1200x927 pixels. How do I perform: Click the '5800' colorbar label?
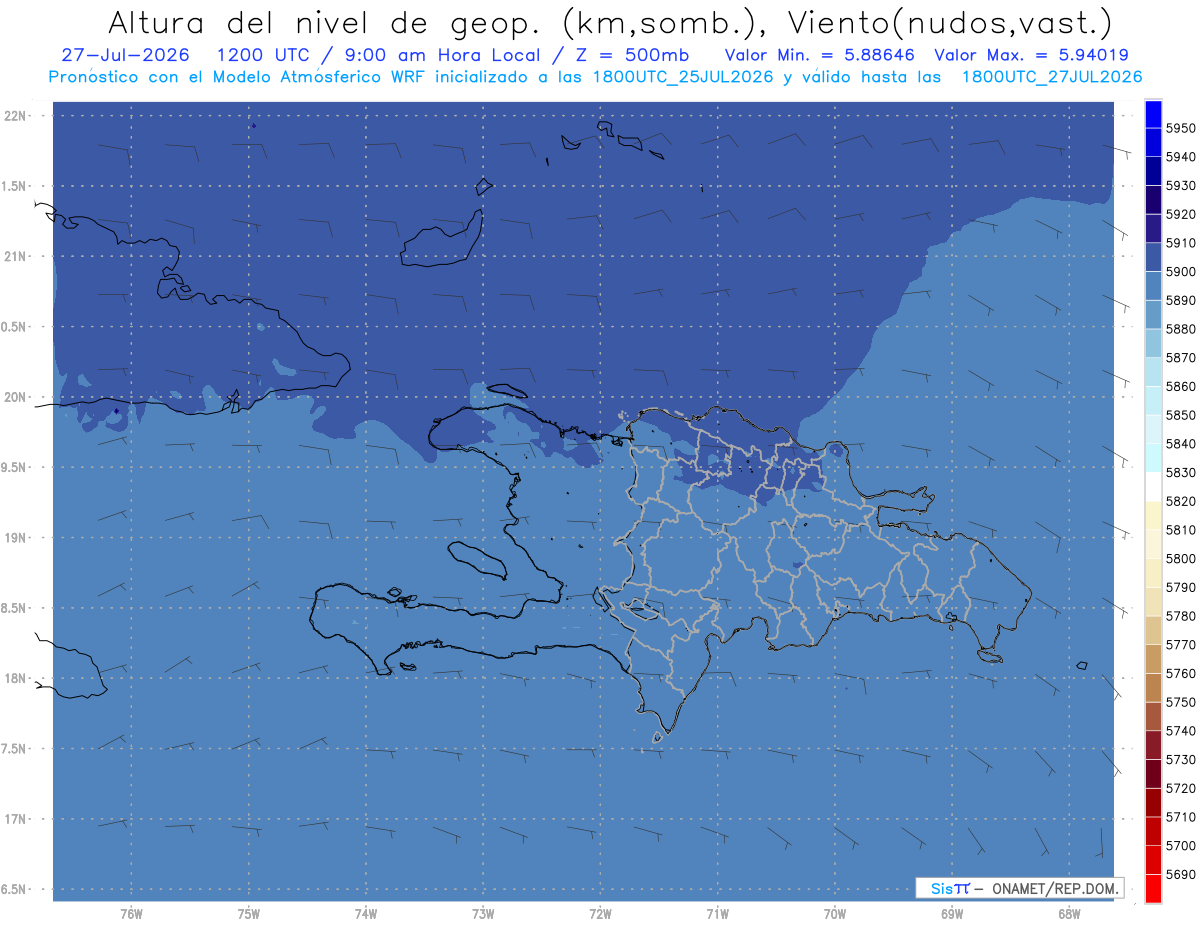click(x=1181, y=558)
